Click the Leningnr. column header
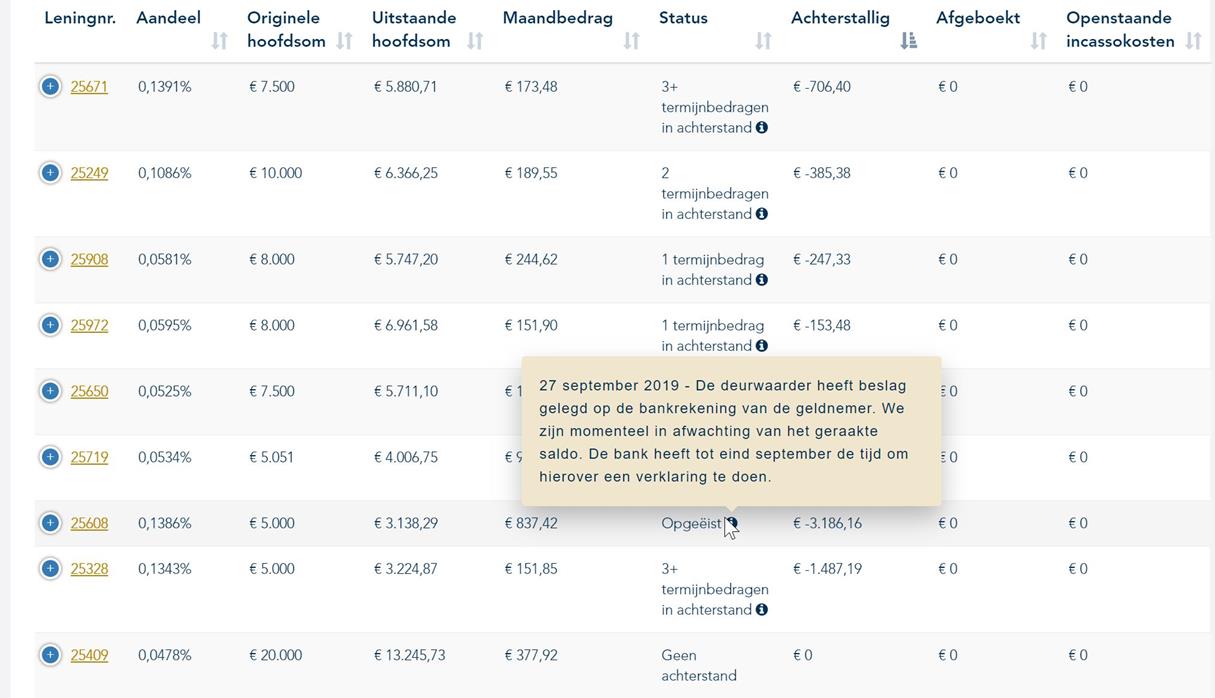 click(x=80, y=18)
